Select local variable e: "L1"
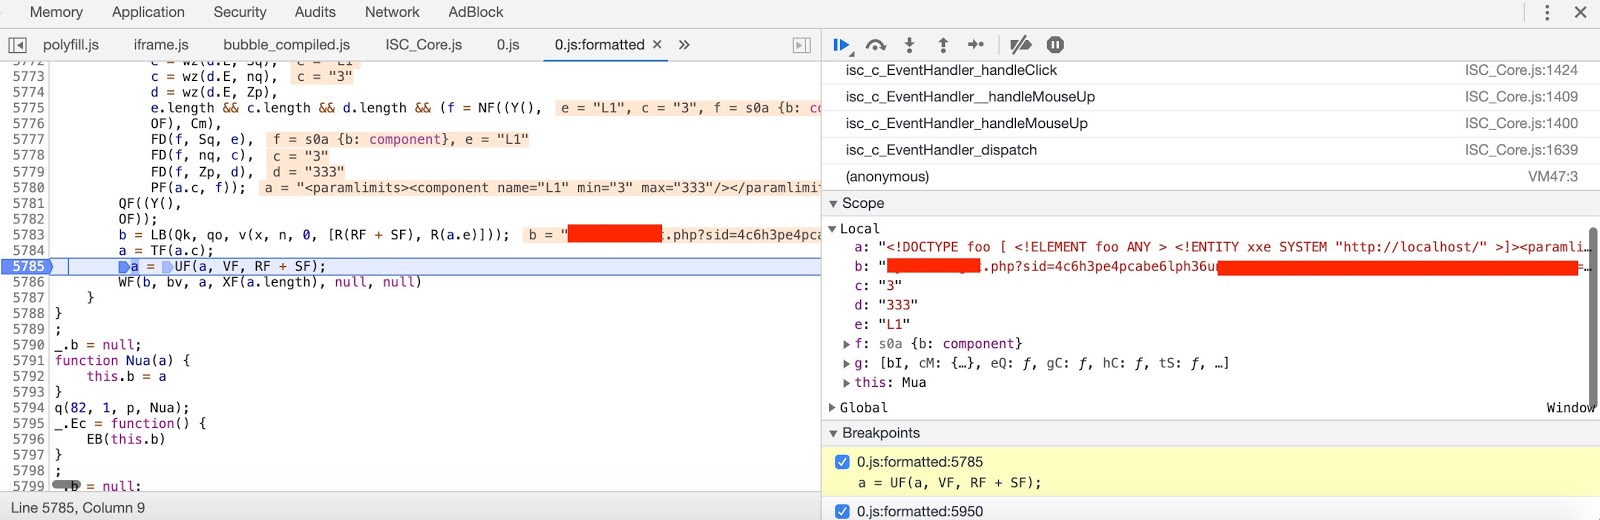The height and width of the screenshot is (520, 1600). click(882, 324)
